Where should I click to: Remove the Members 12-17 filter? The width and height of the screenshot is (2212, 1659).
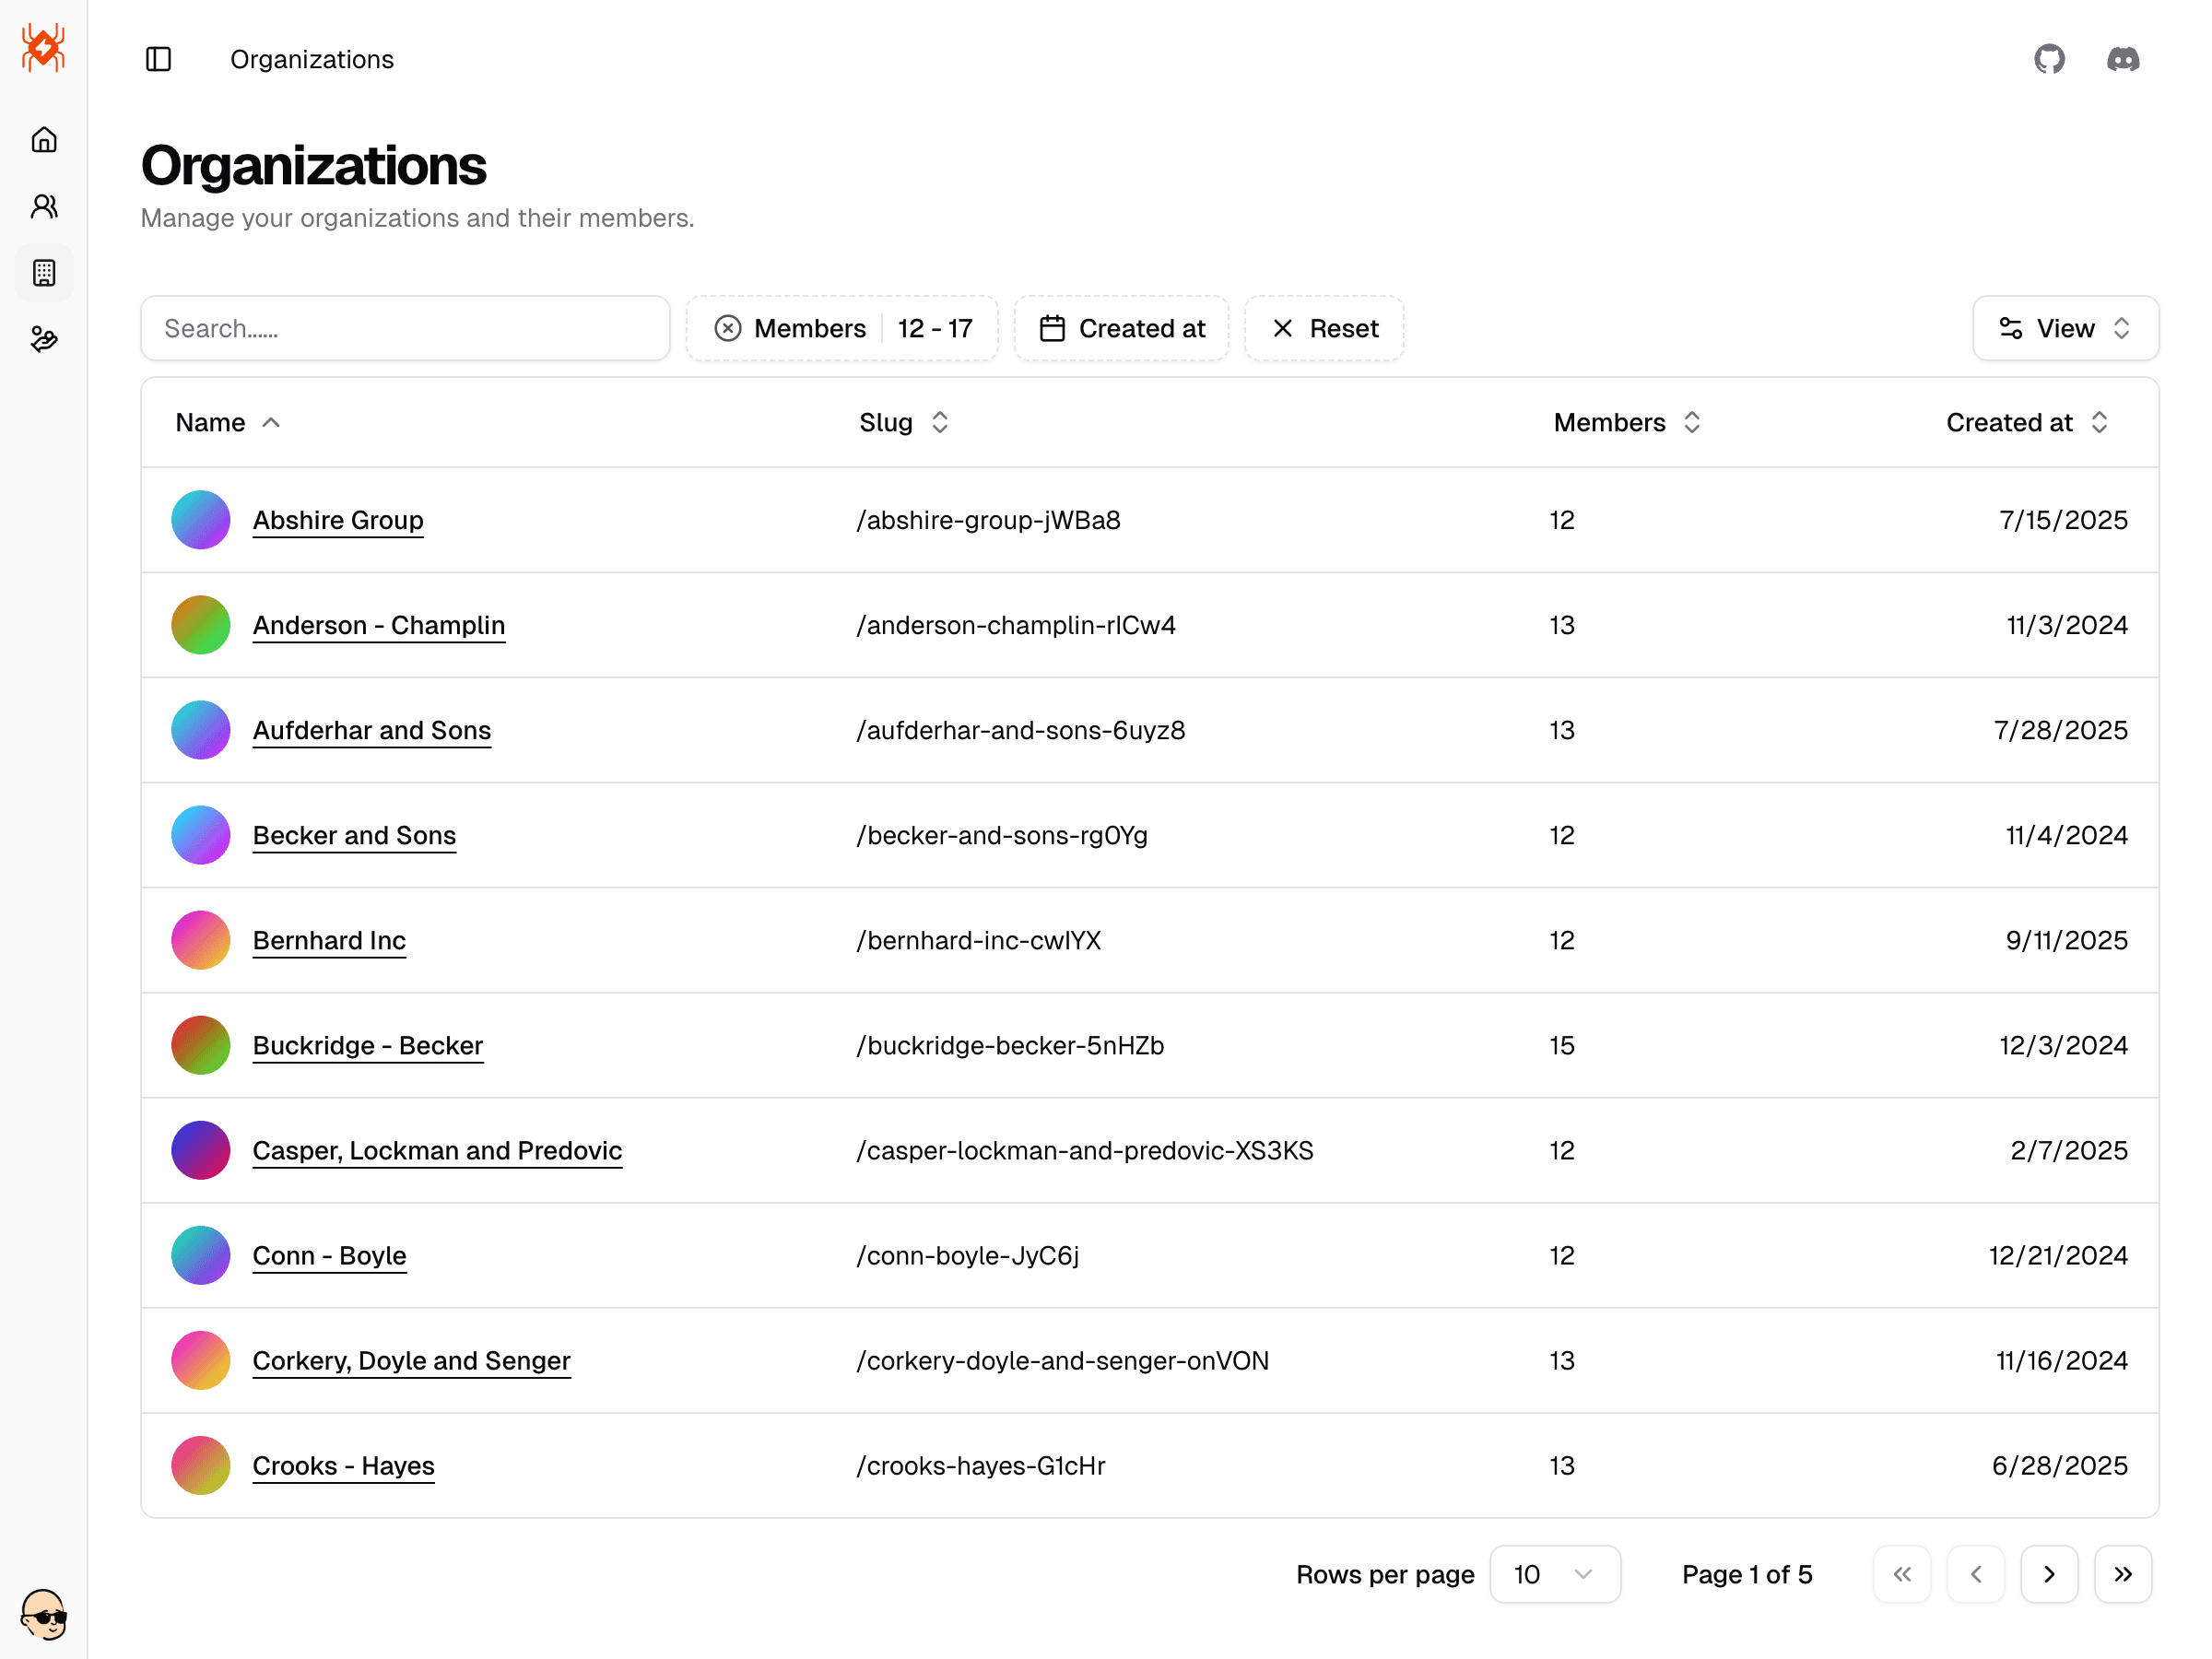pos(729,328)
